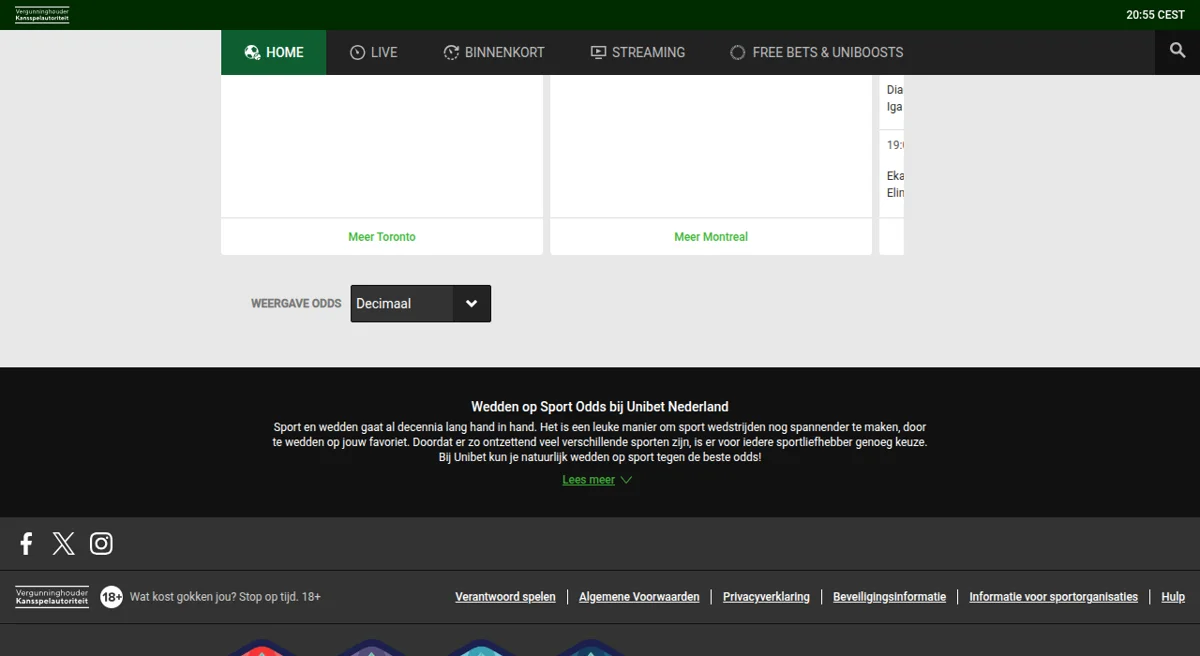Click the Kansspelautoriteit logo in the footer
The width and height of the screenshot is (1200, 656).
tap(52, 597)
